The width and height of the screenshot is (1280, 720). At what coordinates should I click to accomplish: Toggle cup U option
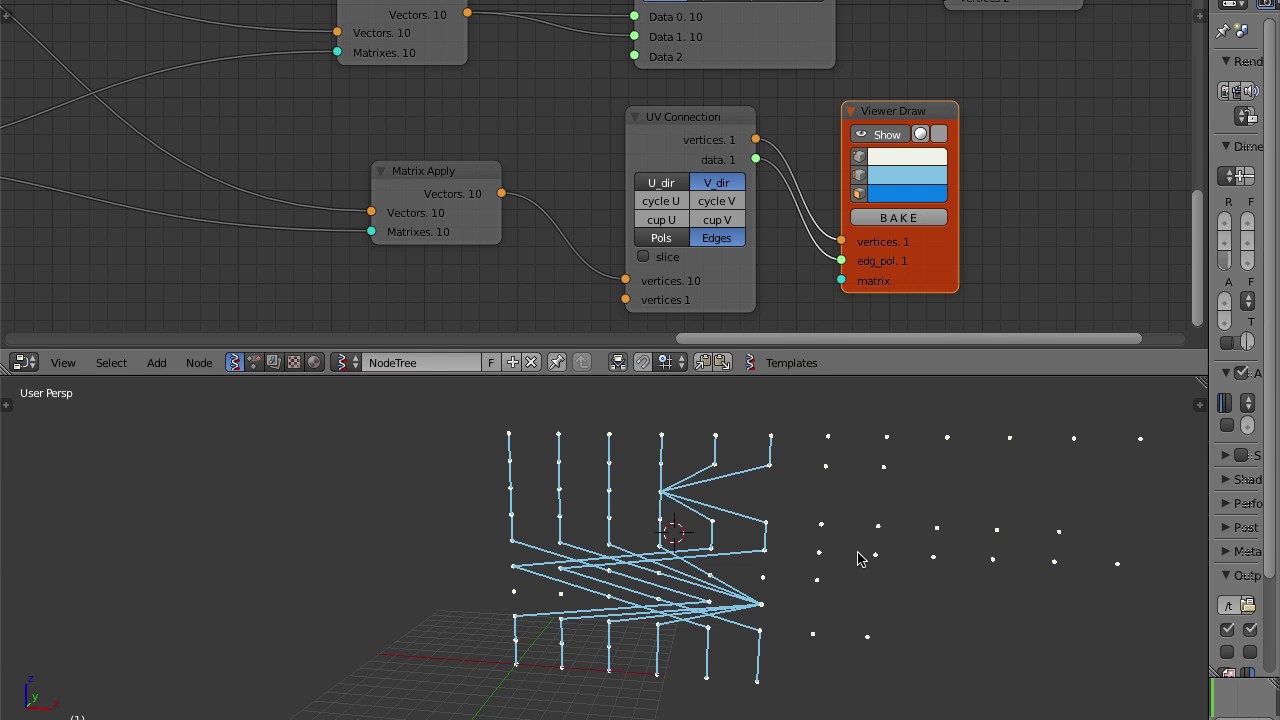click(x=661, y=220)
